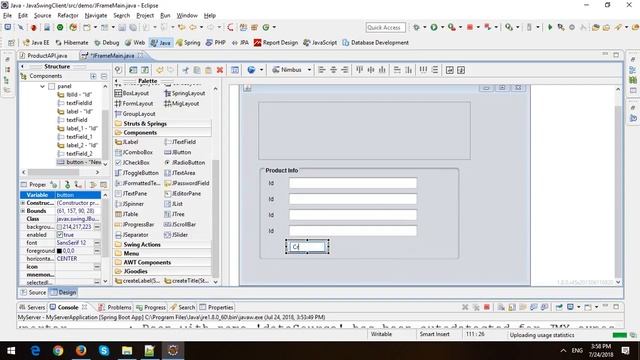Run the application from the main toolbar
This screenshot has height=360, width=640.
point(434,27)
